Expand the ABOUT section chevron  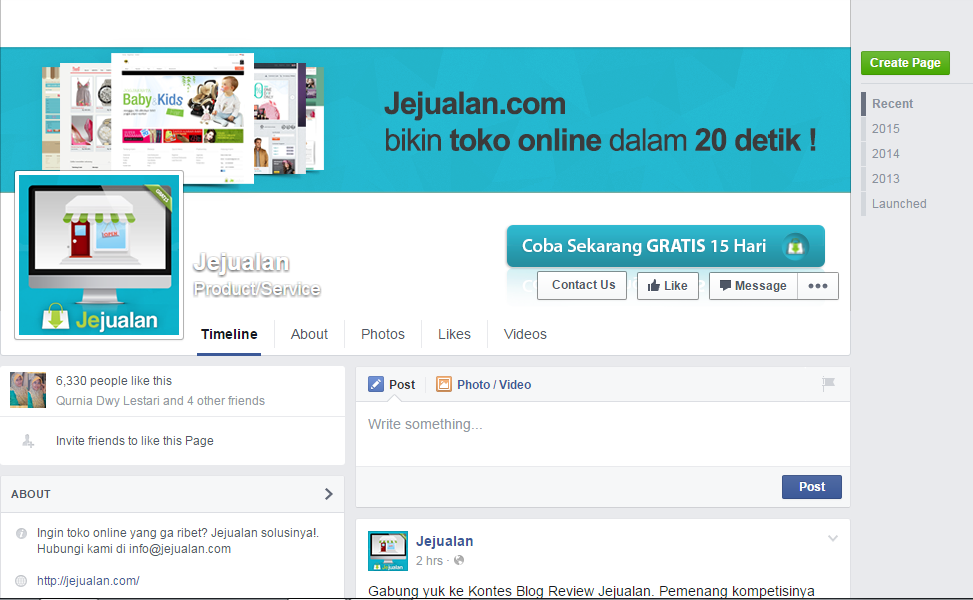click(329, 494)
